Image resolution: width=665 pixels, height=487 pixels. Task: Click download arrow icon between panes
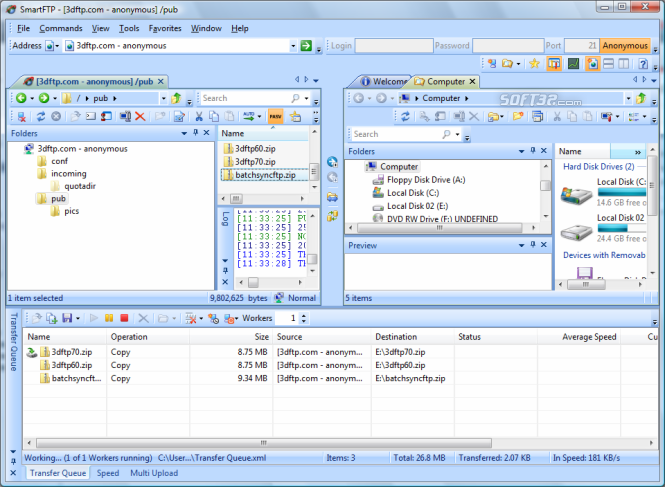[332, 162]
